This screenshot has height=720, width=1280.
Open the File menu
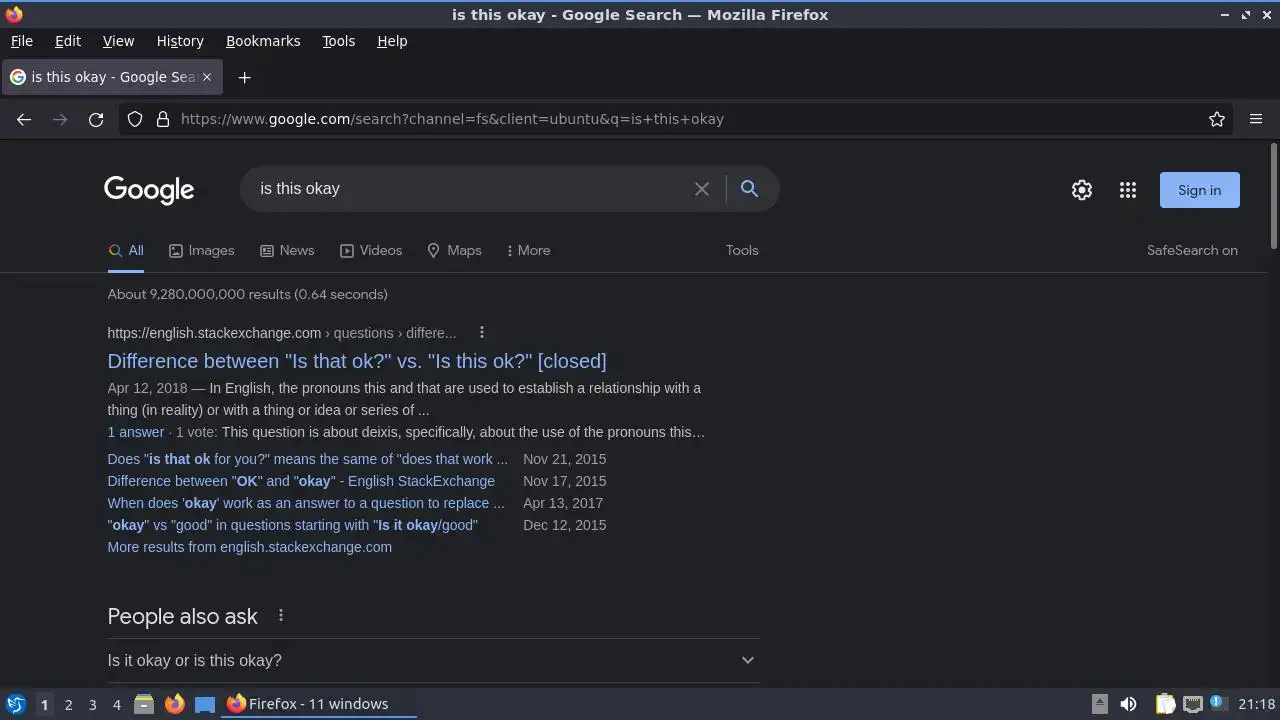click(21, 41)
